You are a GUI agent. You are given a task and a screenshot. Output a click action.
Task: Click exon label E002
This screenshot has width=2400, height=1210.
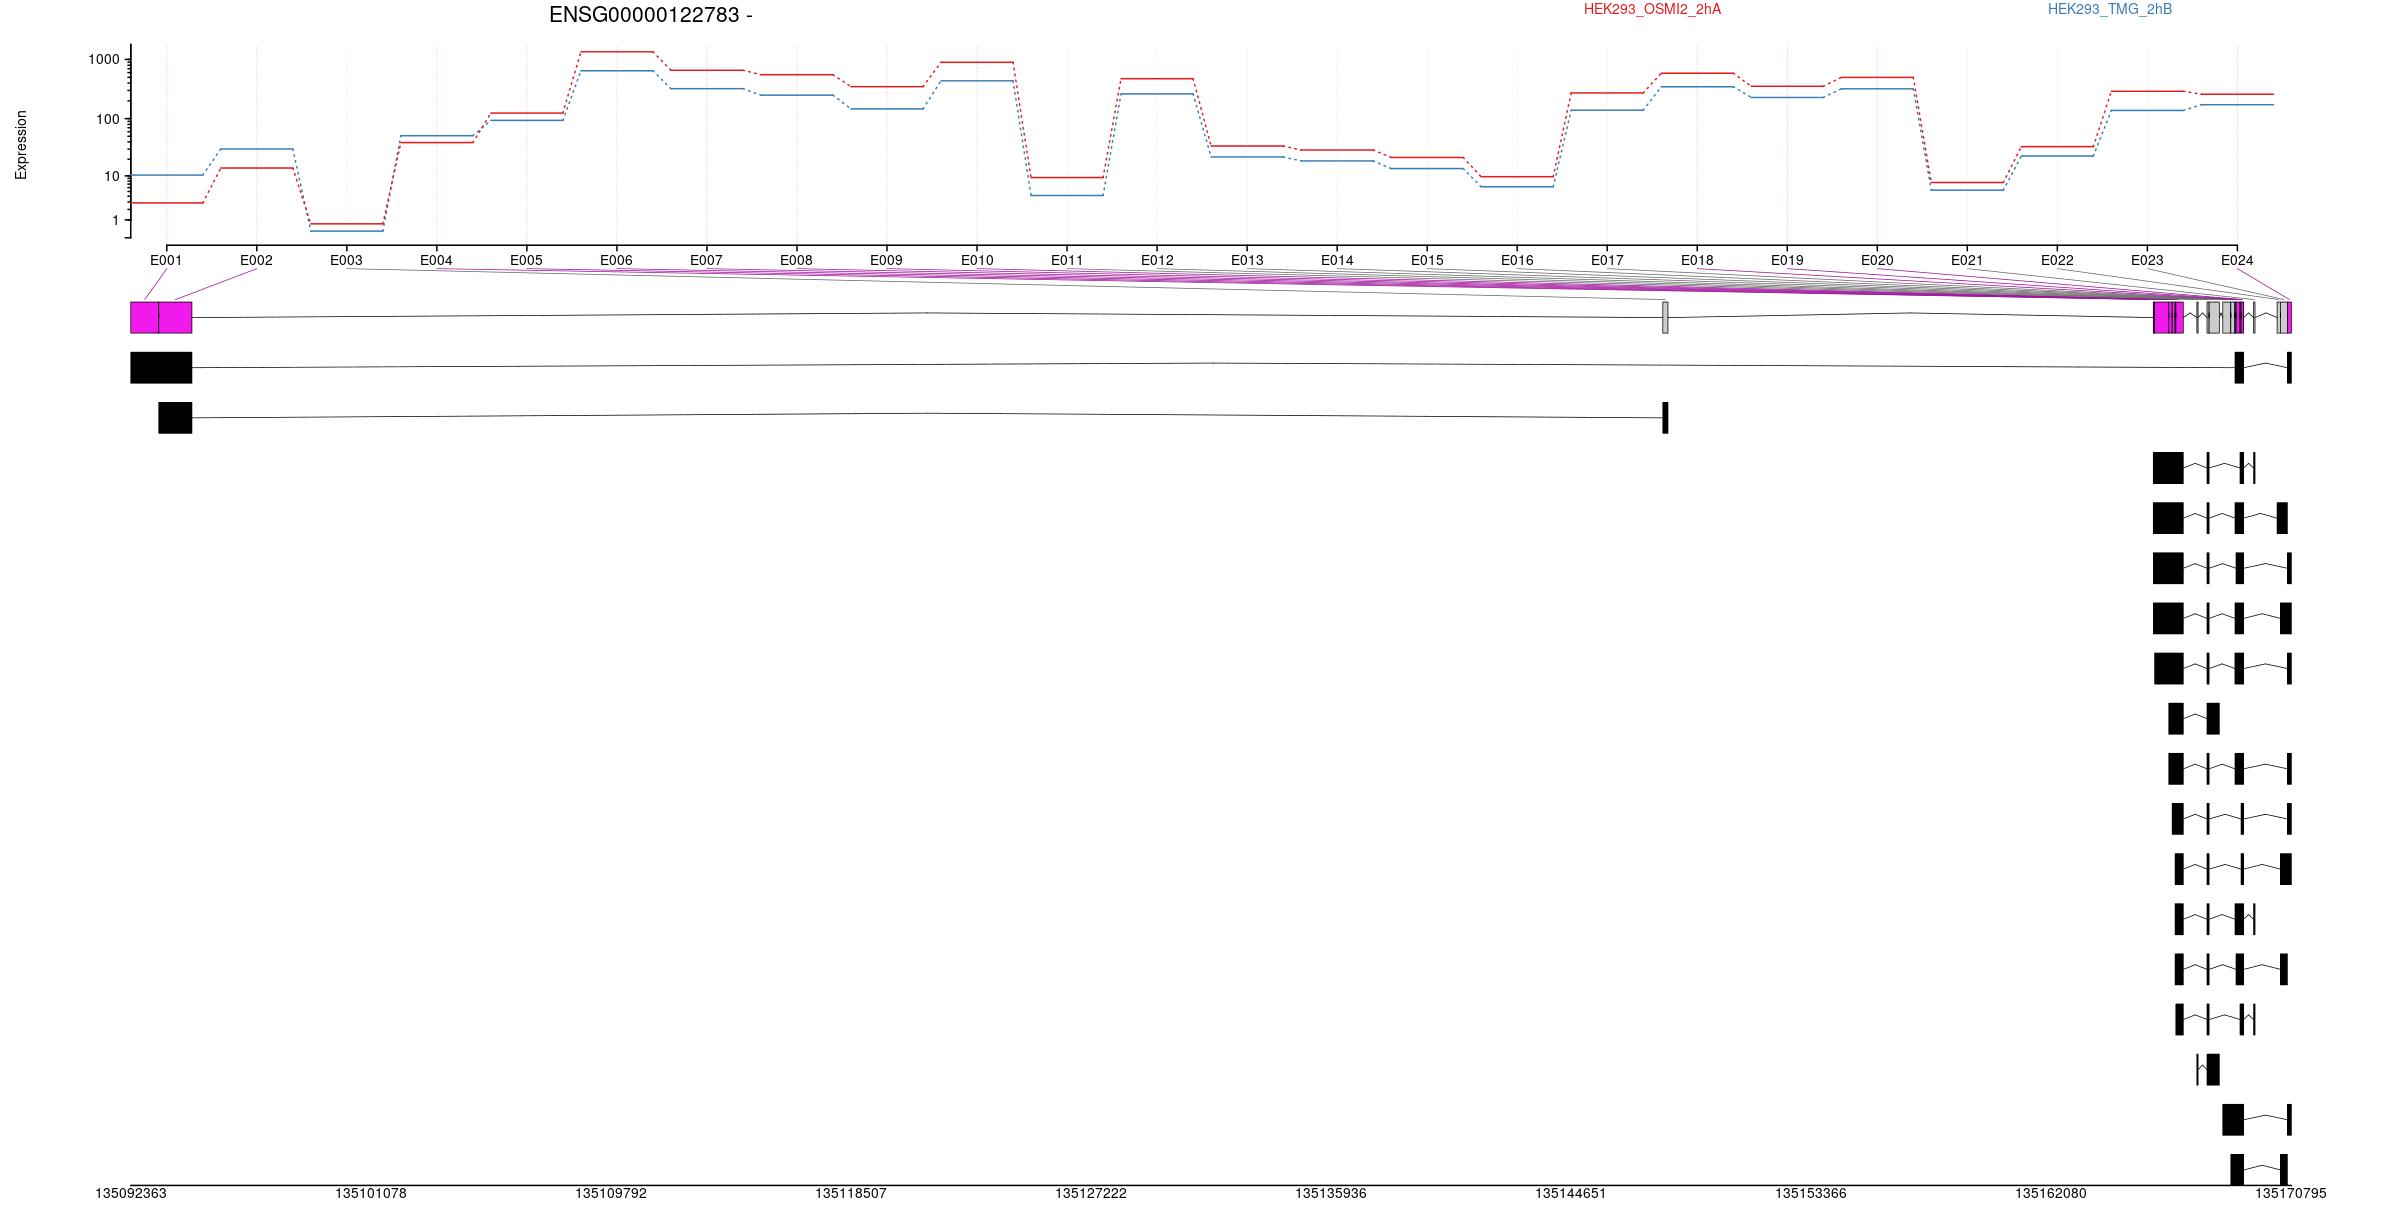[x=256, y=261]
